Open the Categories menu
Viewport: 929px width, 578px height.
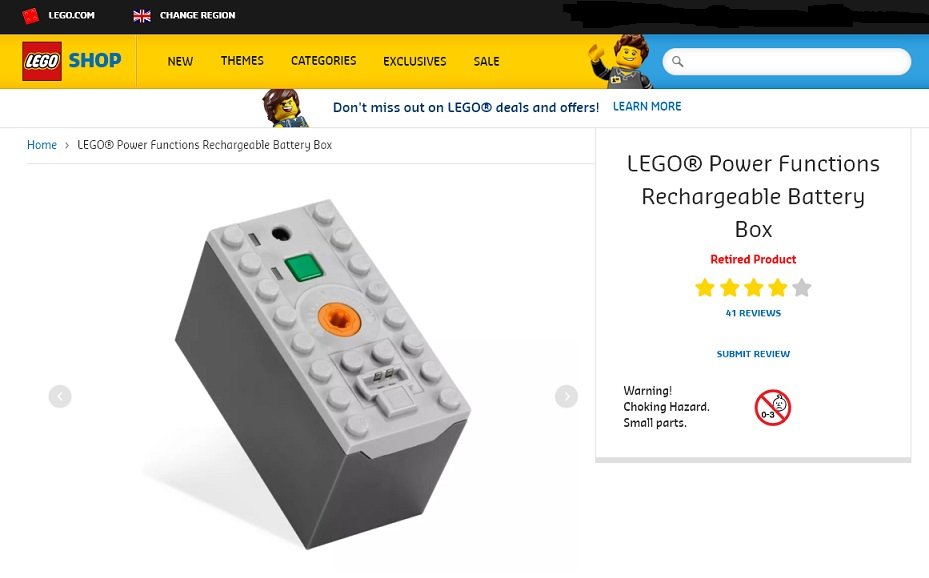click(323, 61)
